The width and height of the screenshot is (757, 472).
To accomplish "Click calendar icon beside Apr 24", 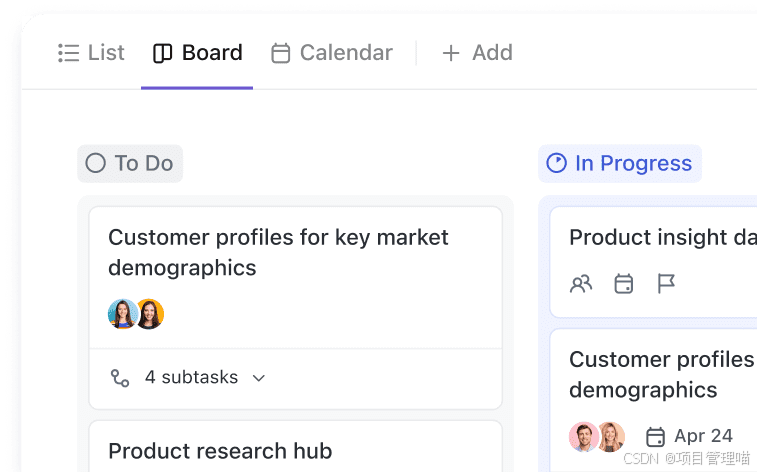I will [x=655, y=437].
